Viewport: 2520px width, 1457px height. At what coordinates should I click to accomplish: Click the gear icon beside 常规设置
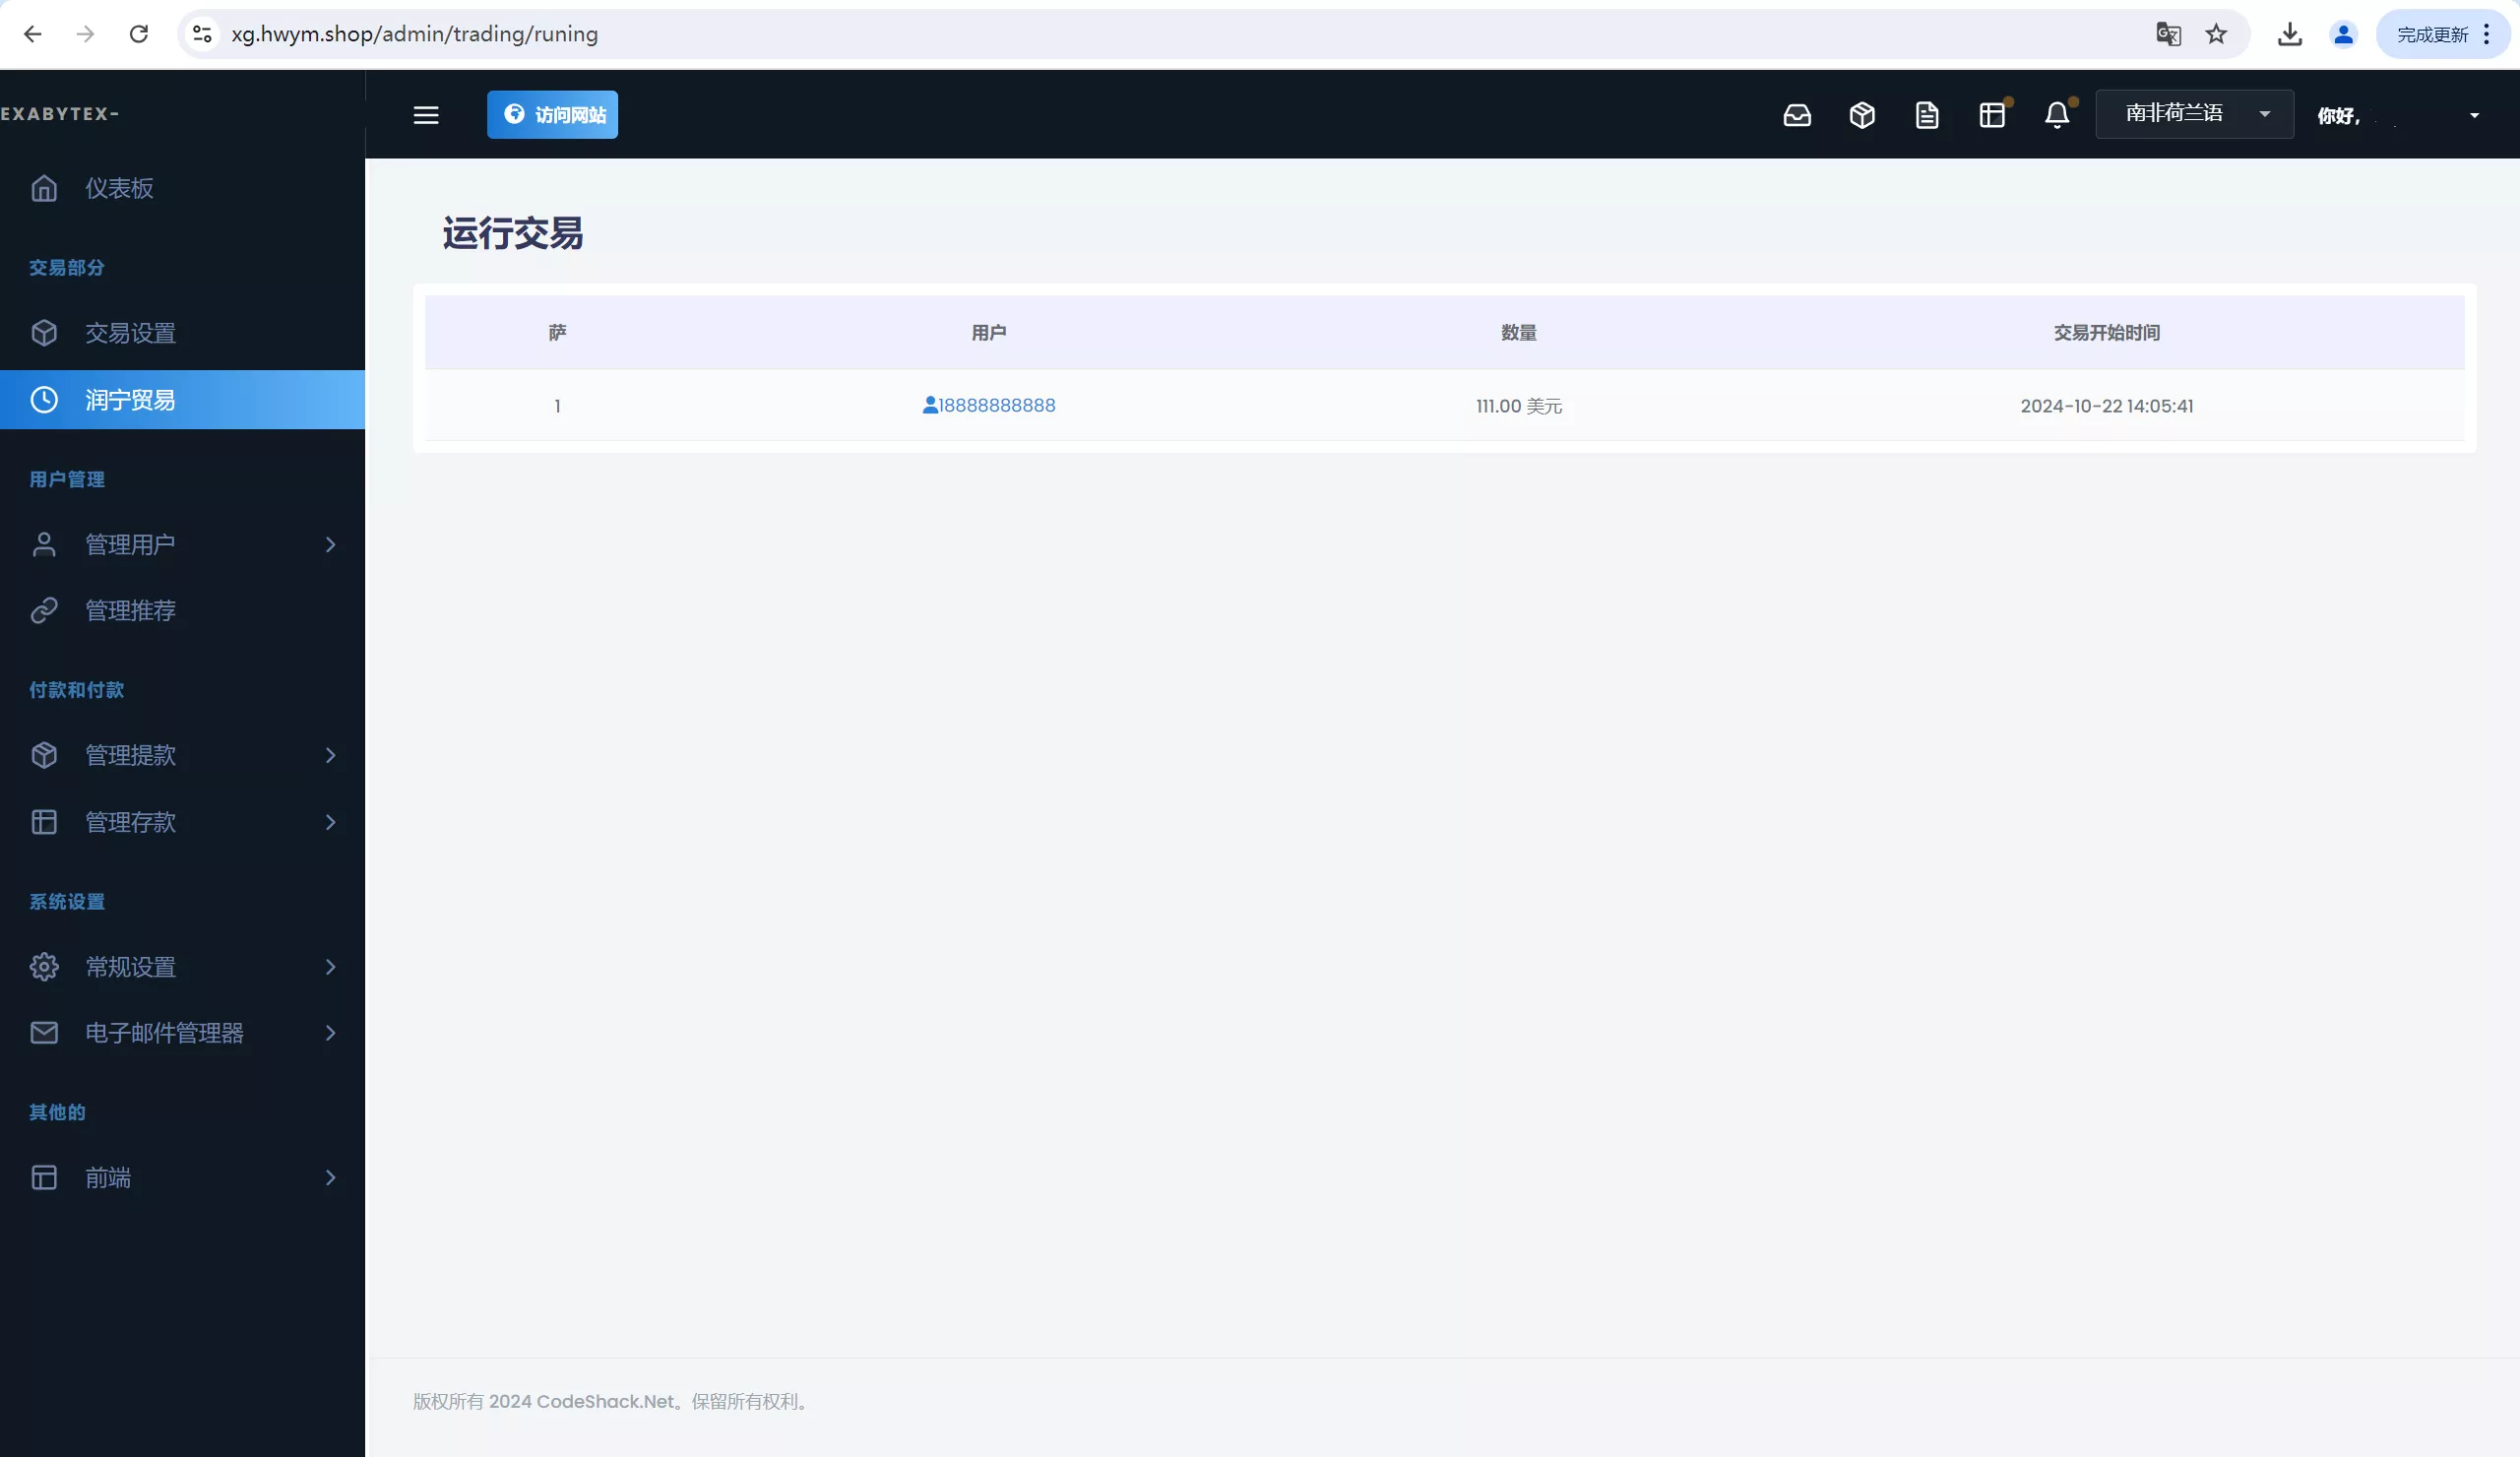44,967
